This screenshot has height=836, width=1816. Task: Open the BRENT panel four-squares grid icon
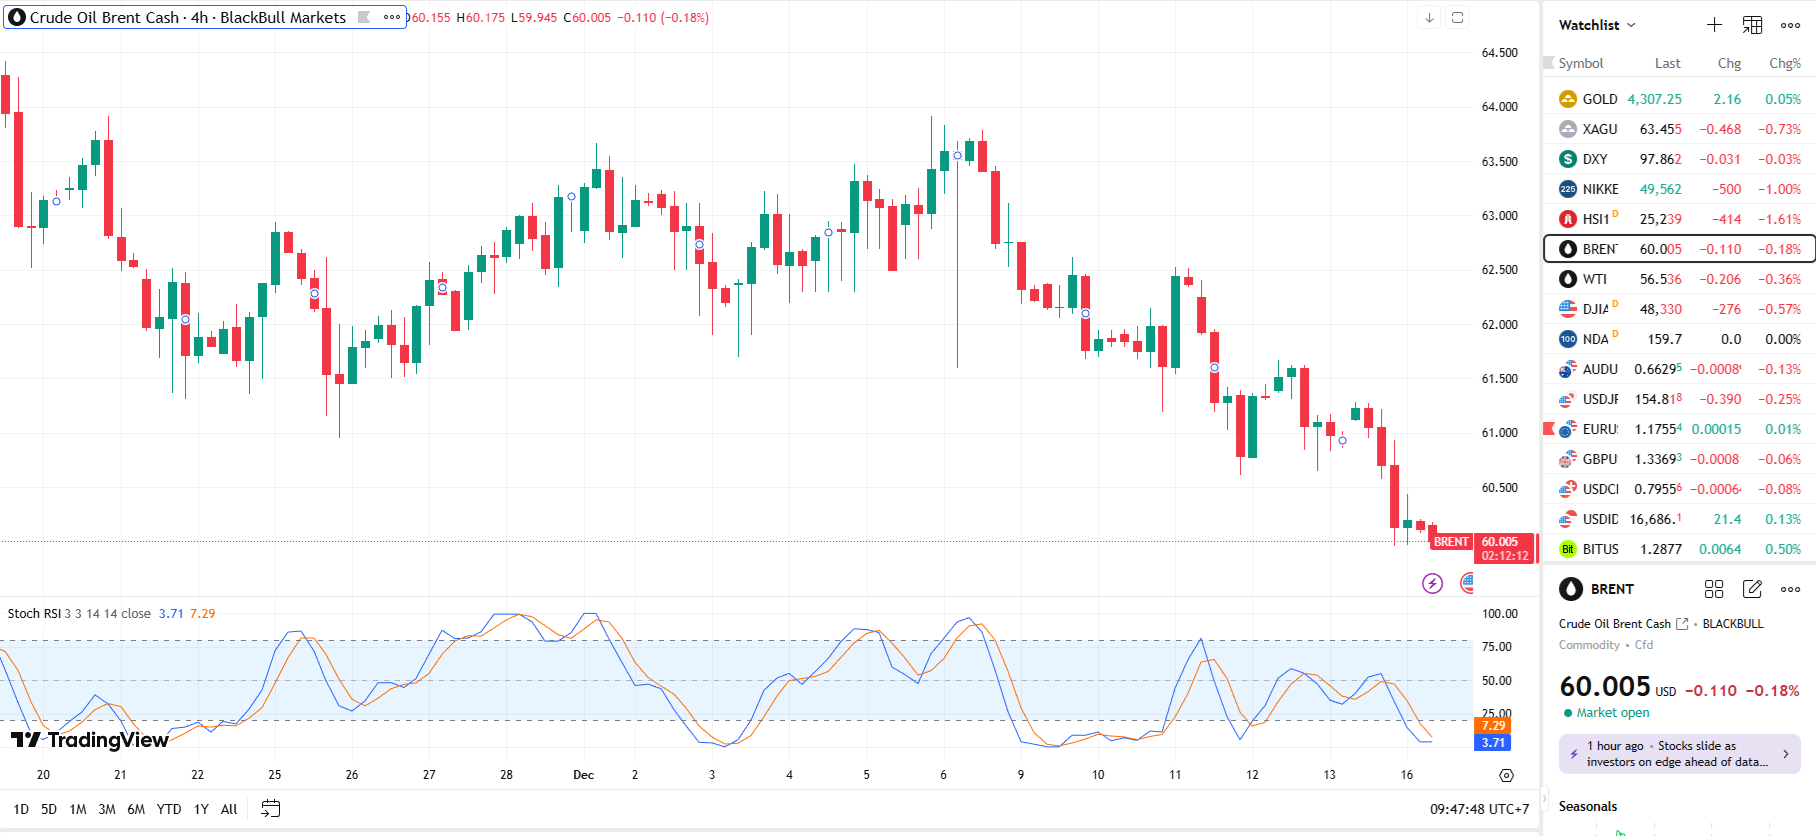[1714, 589]
